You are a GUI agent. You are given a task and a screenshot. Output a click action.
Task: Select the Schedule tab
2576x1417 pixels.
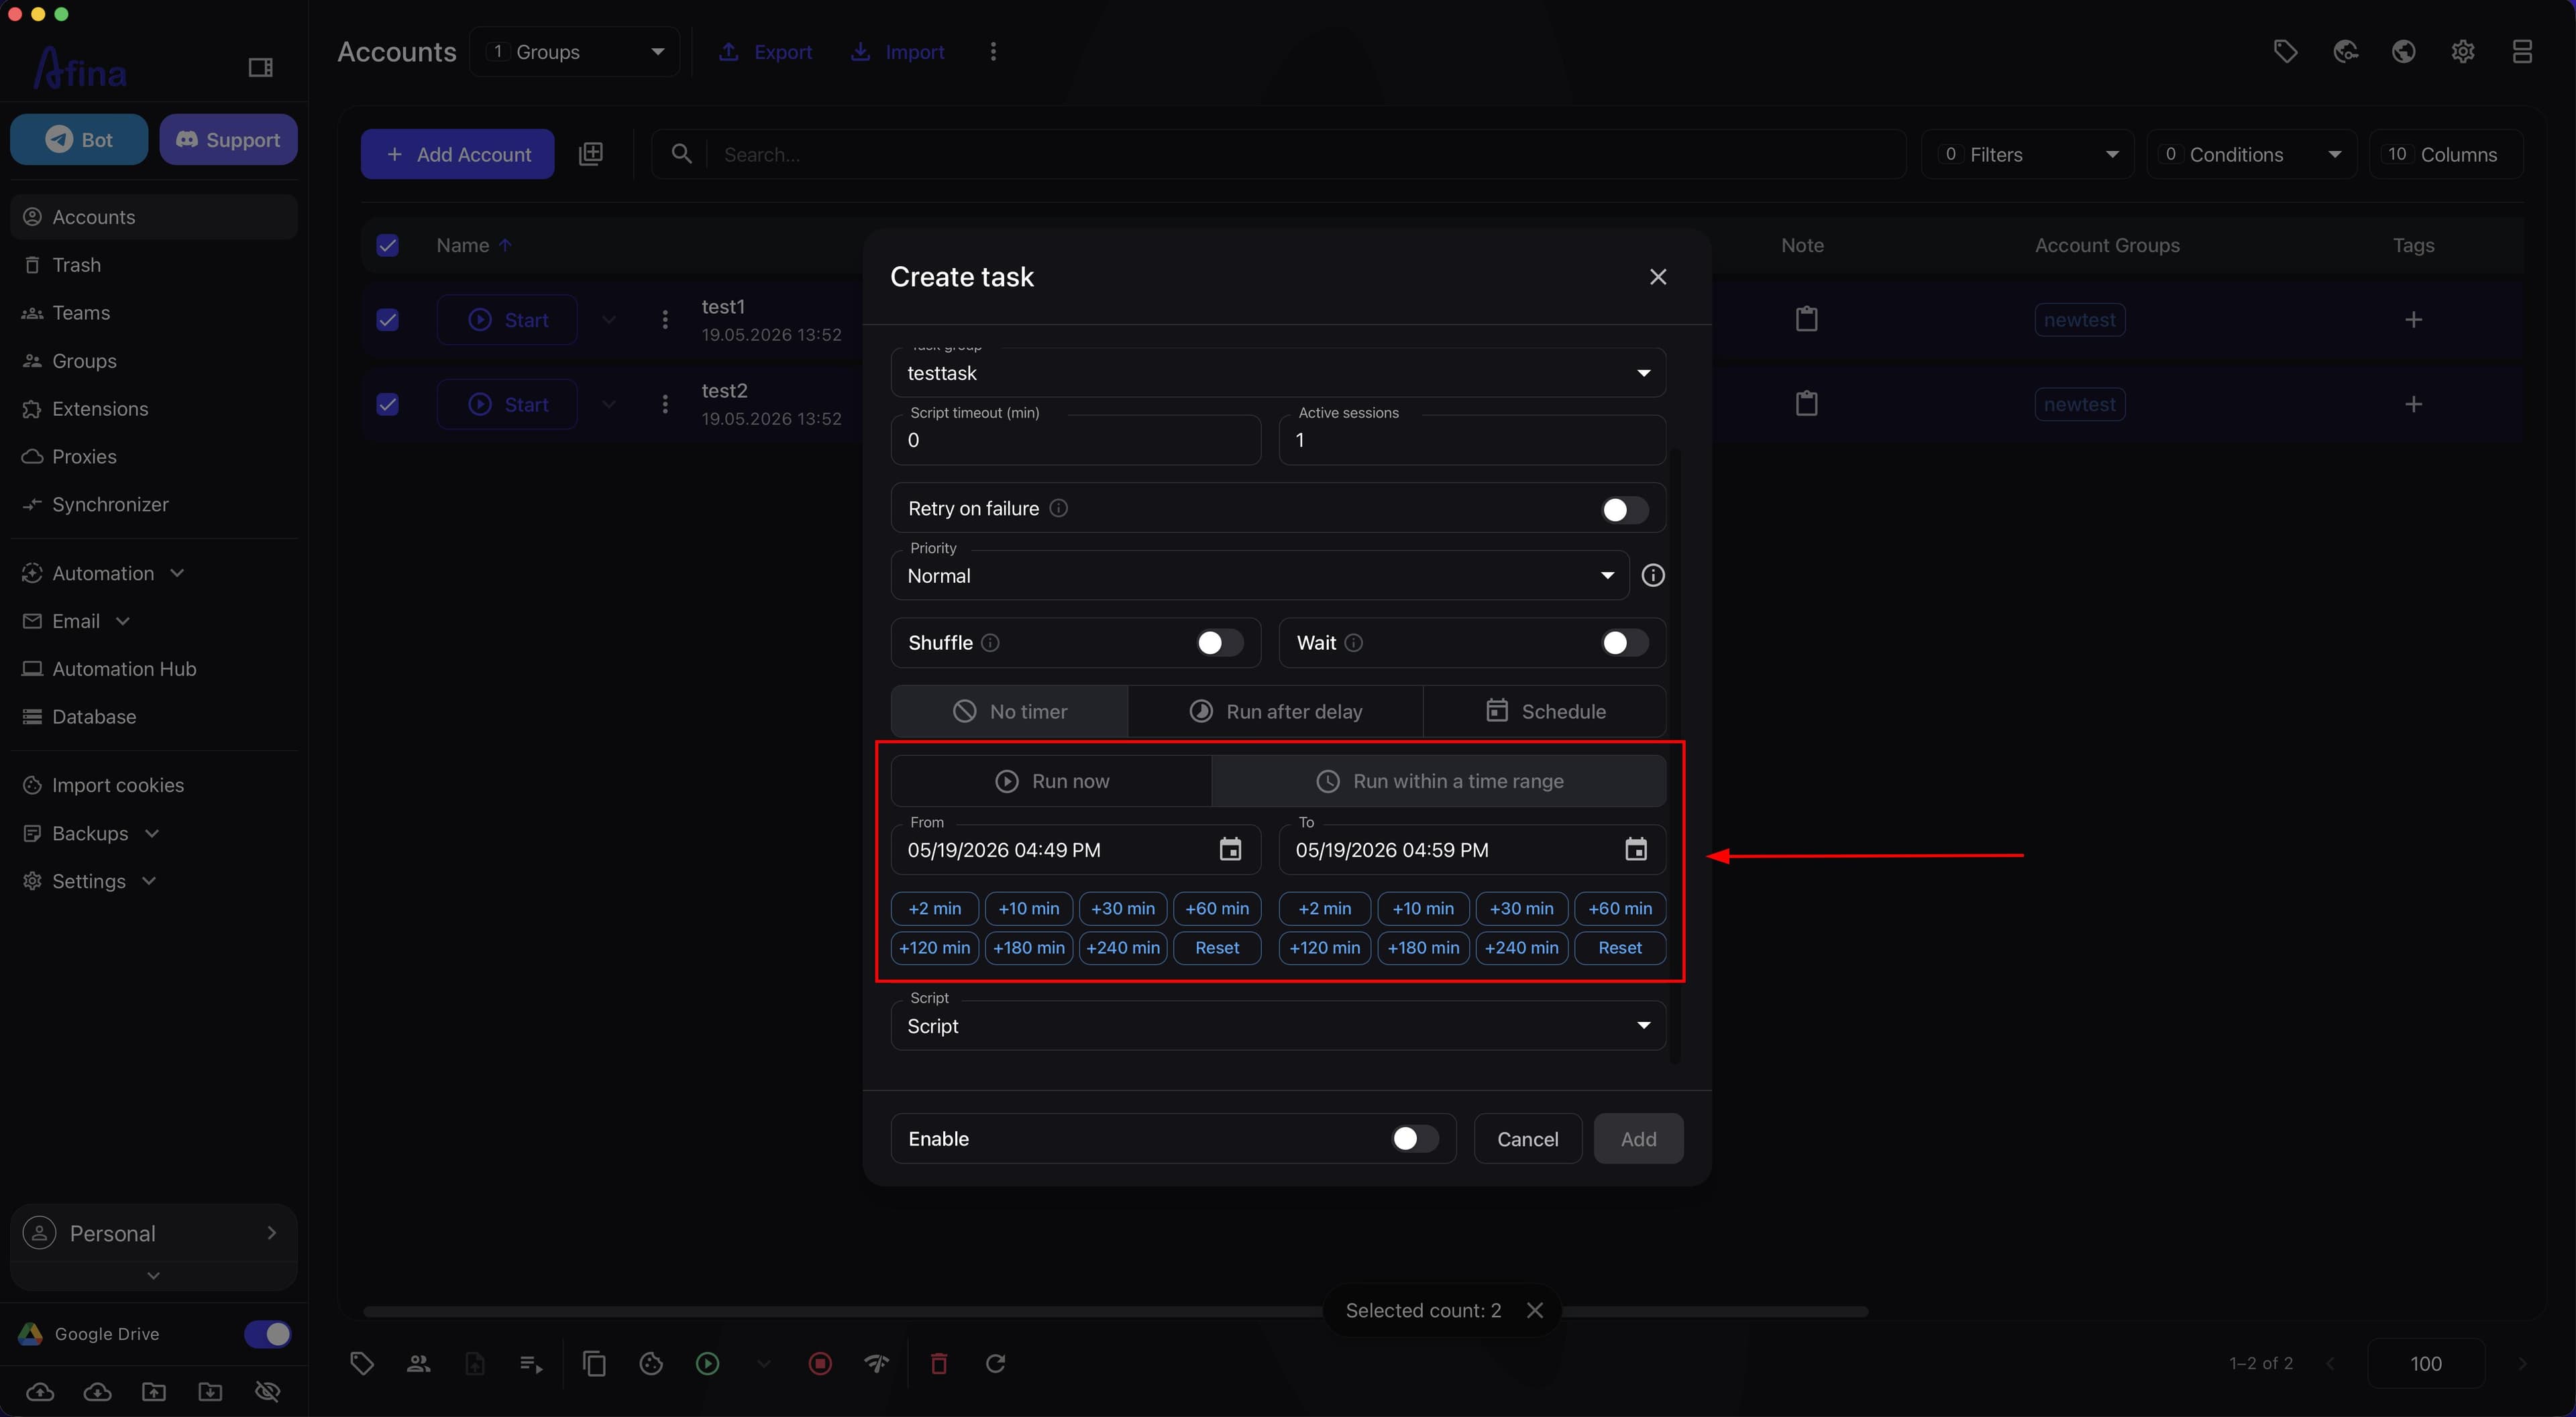[x=1545, y=711]
